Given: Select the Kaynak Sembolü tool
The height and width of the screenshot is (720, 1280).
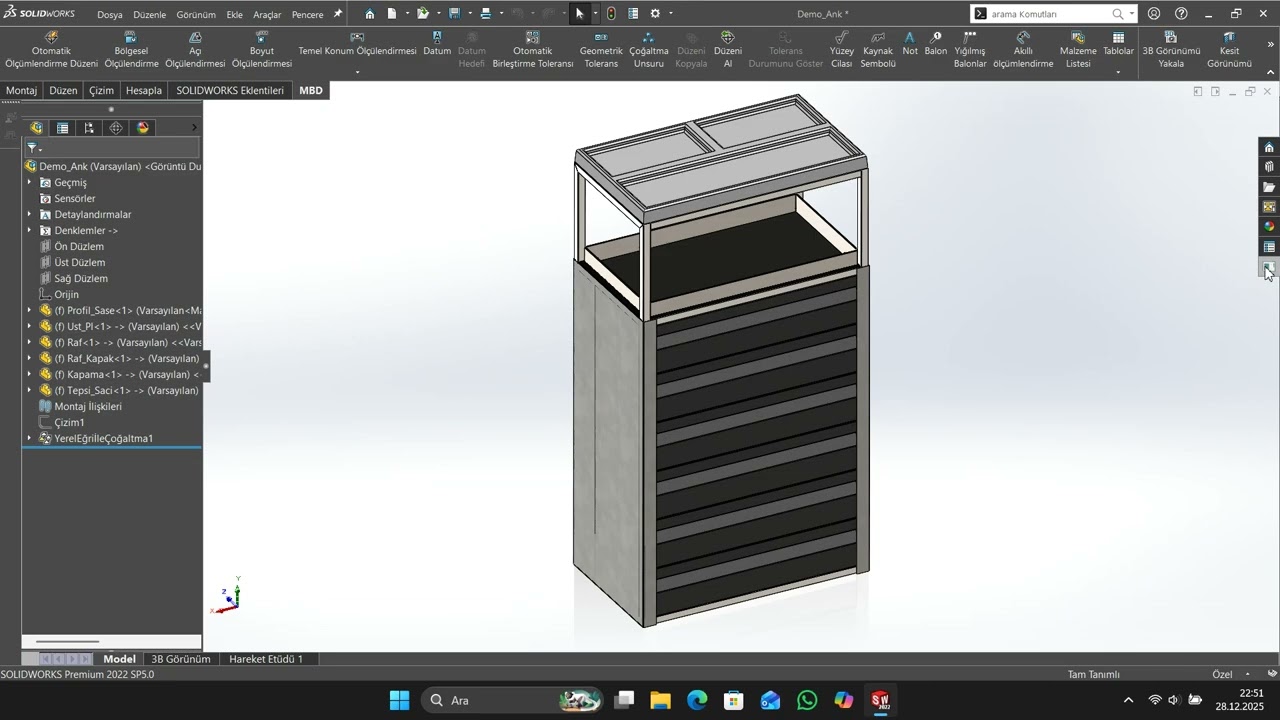Looking at the screenshot, I should point(878,50).
